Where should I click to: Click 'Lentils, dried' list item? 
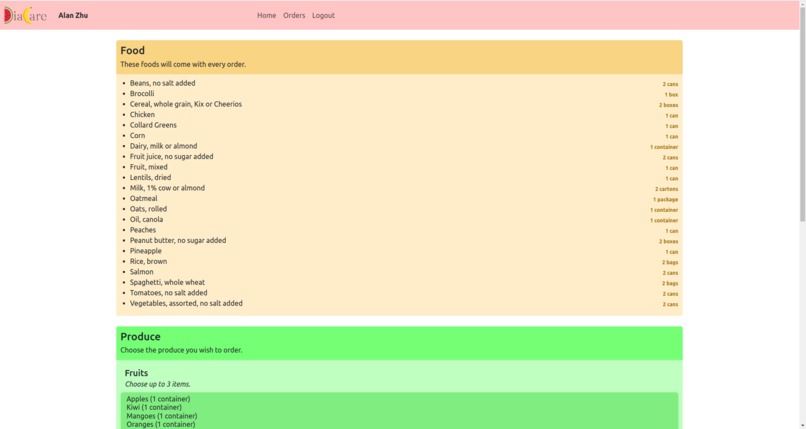pyautogui.click(x=151, y=178)
